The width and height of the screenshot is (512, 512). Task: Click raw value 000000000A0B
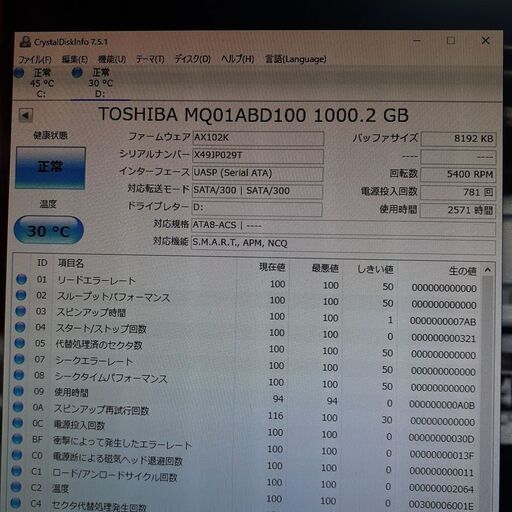pos(442,405)
